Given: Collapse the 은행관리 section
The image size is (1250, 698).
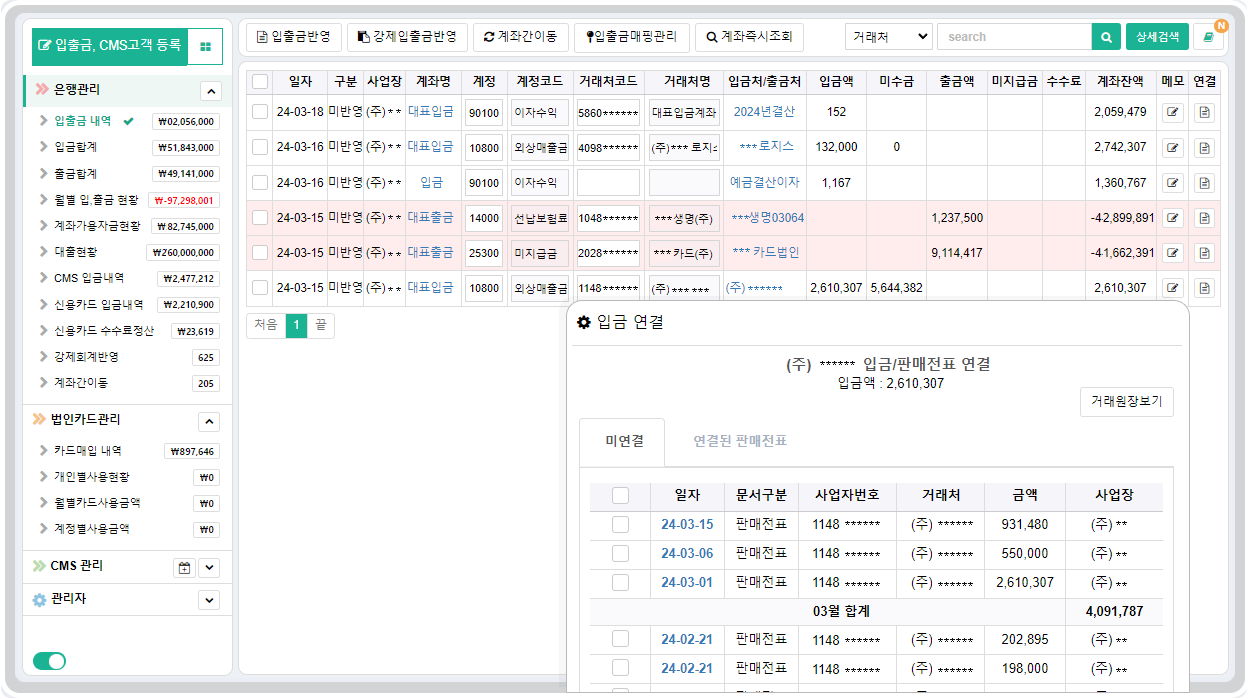Looking at the screenshot, I should pos(210,91).
